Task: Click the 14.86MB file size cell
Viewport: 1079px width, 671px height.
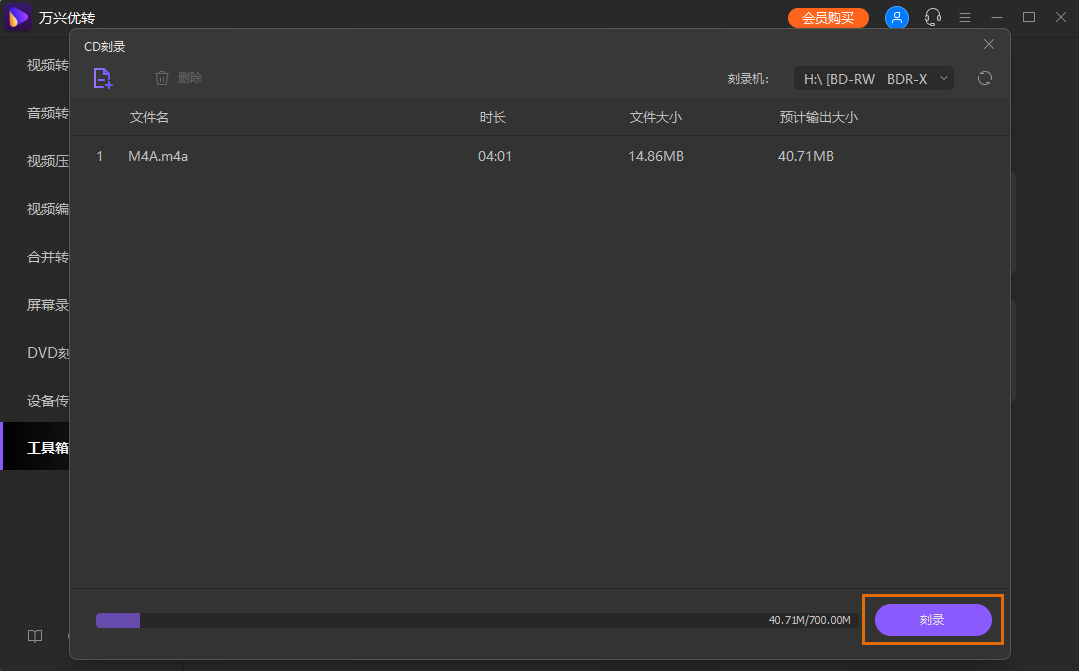Action: point(656,156)
